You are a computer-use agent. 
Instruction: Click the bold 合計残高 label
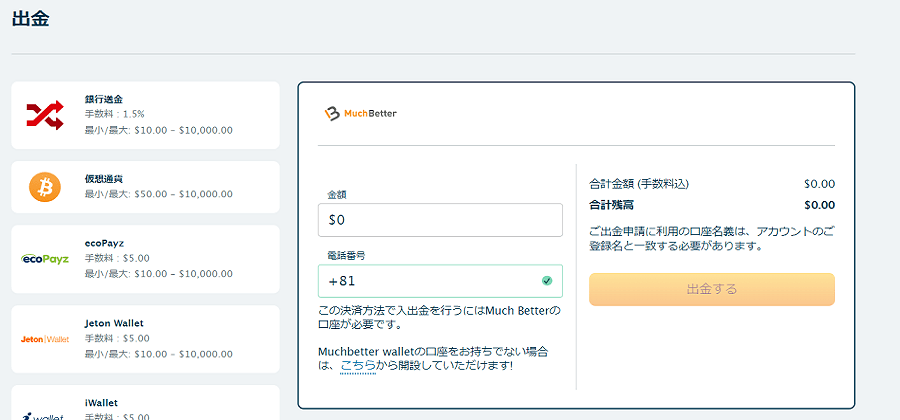(x=611, y=205)
